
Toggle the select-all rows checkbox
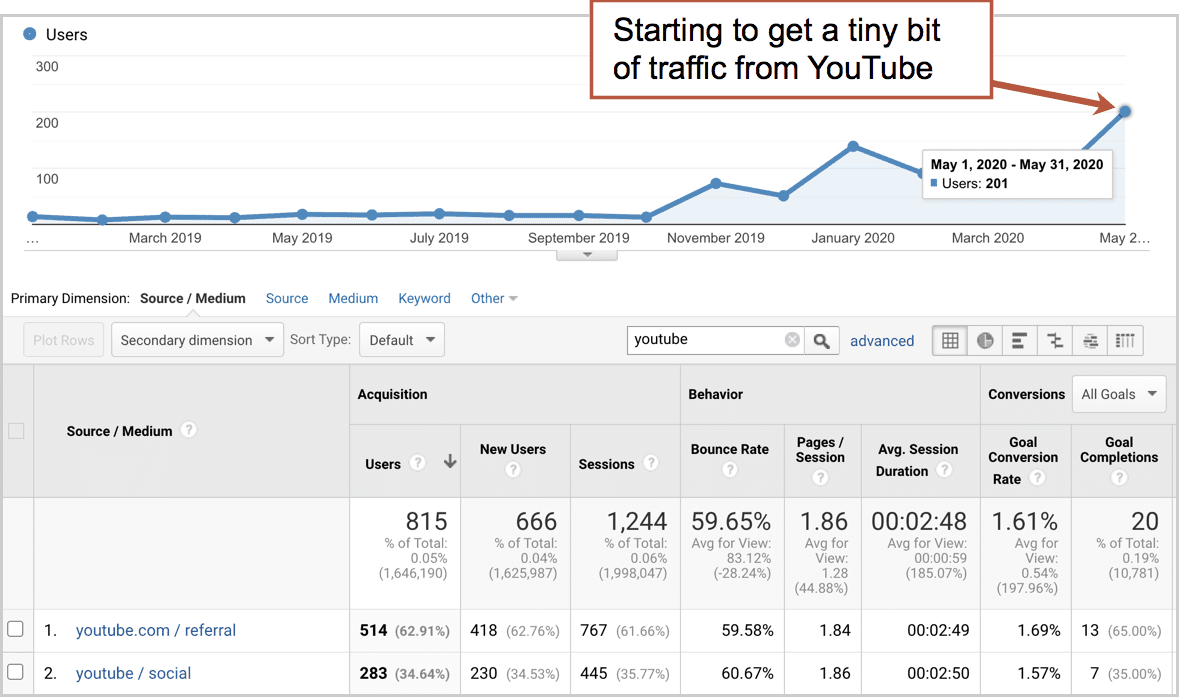[x=16, y=431]
